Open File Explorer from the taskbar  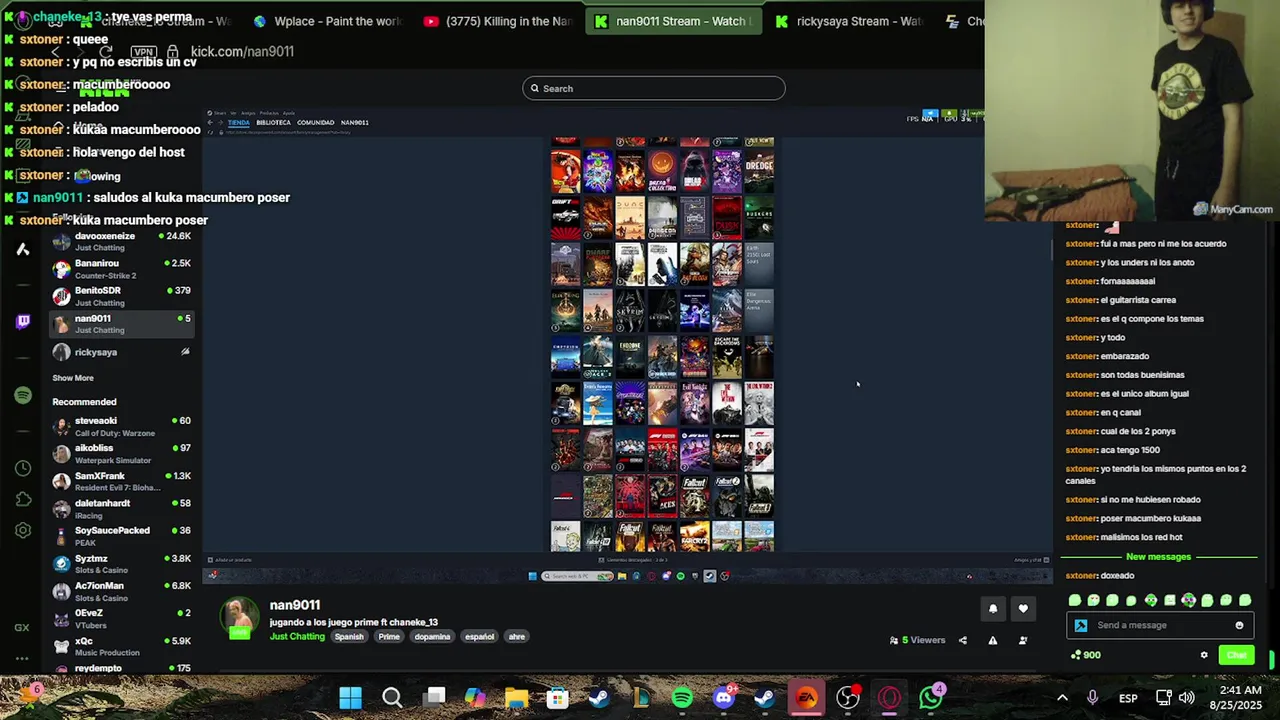516,697
